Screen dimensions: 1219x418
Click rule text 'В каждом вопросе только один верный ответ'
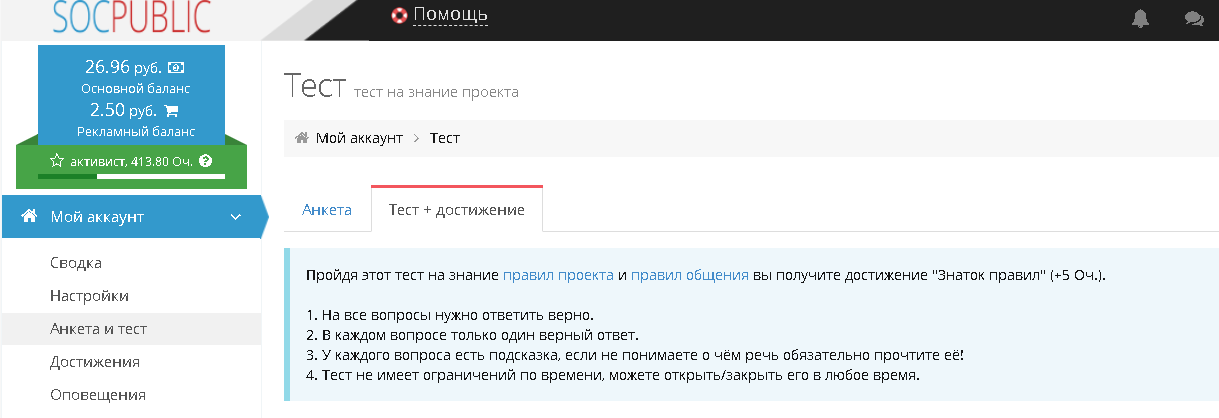click(x=472, y=334)
